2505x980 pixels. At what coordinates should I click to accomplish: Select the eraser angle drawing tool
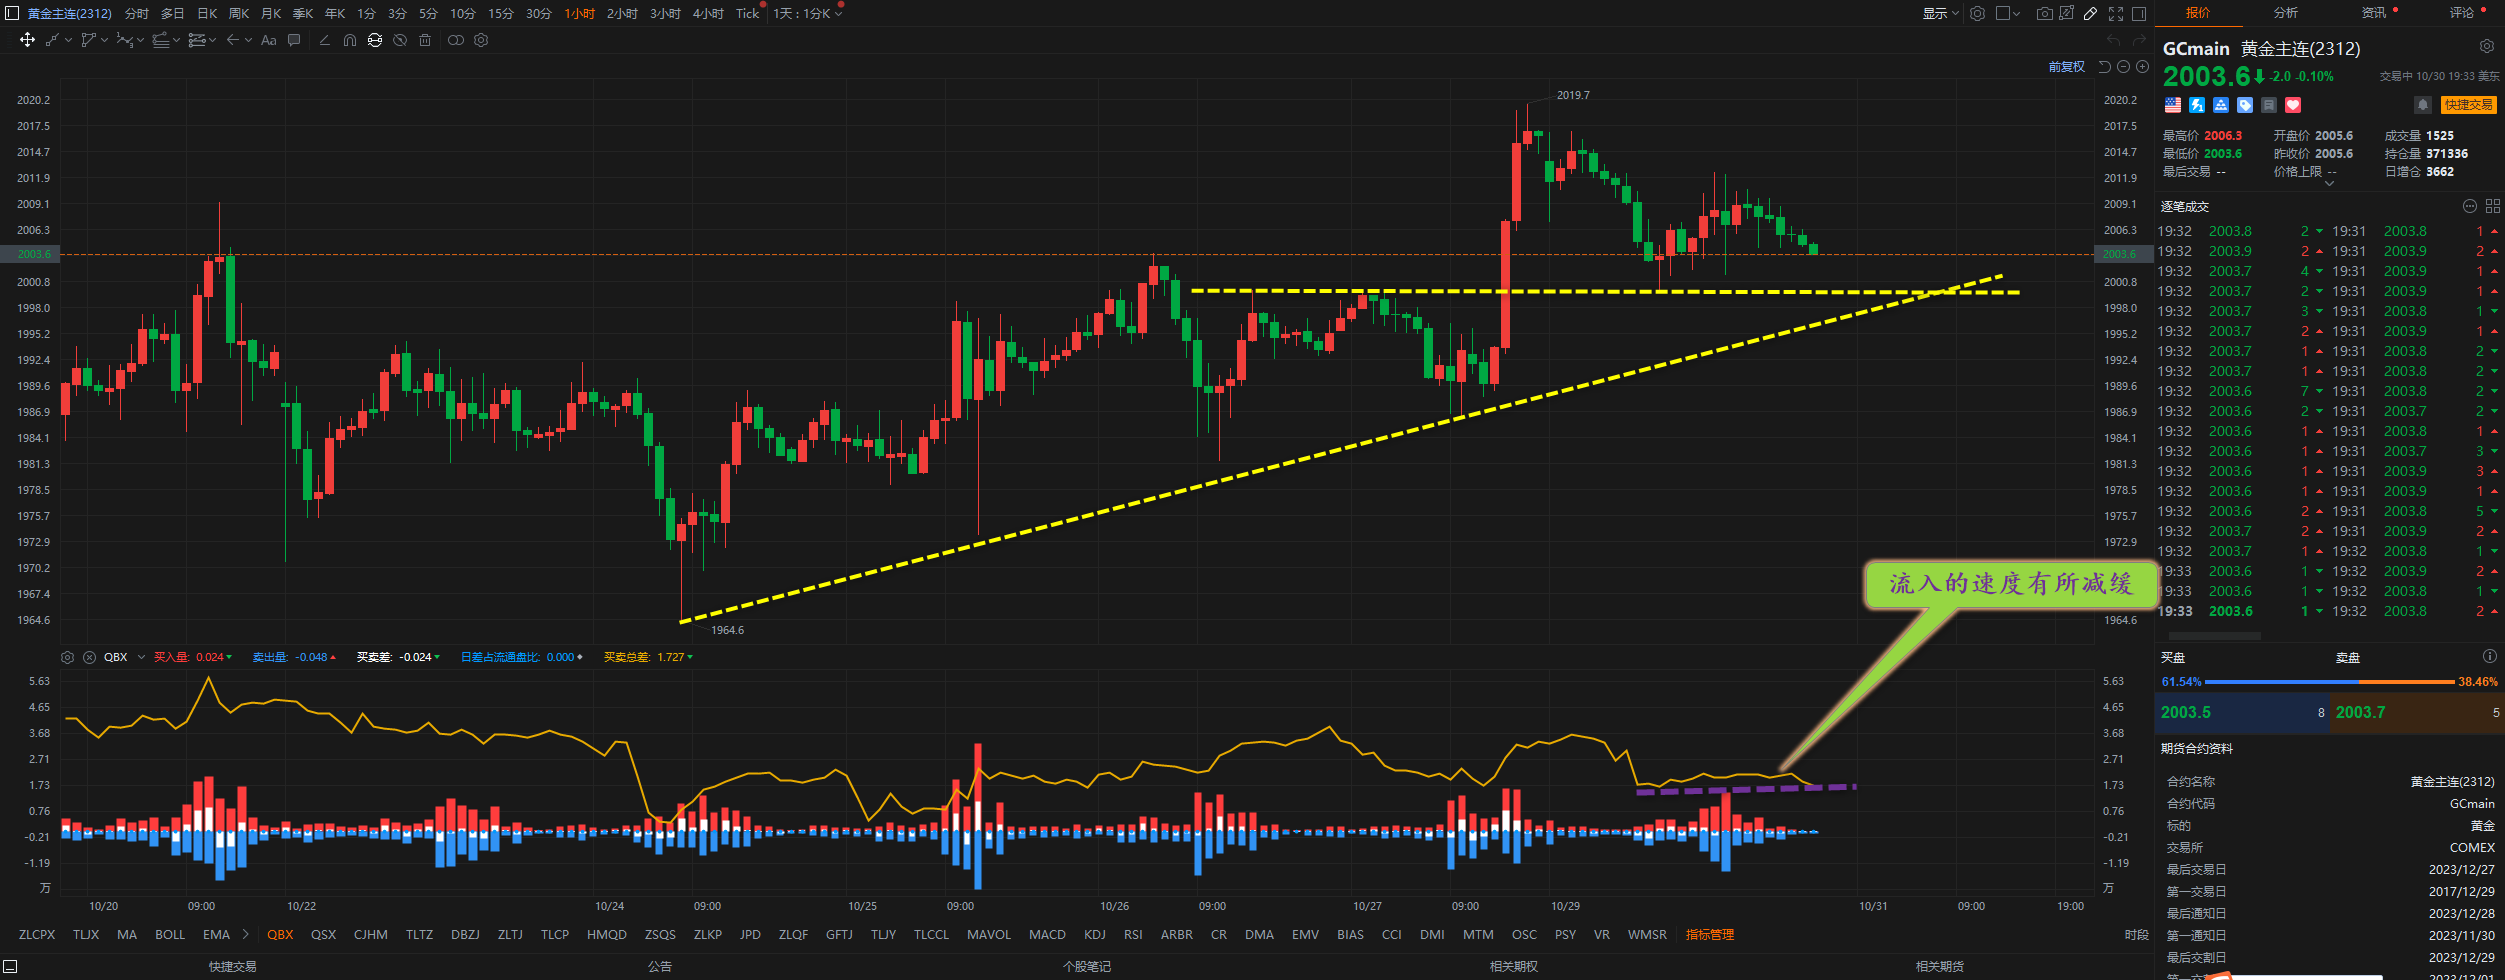(324, 40)
